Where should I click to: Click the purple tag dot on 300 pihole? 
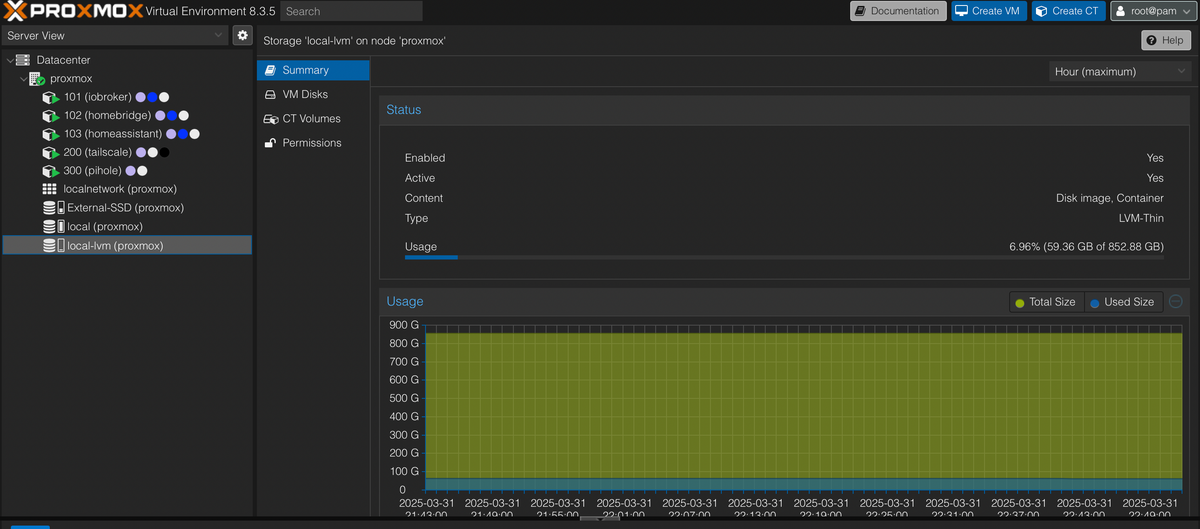coord(131,171)
